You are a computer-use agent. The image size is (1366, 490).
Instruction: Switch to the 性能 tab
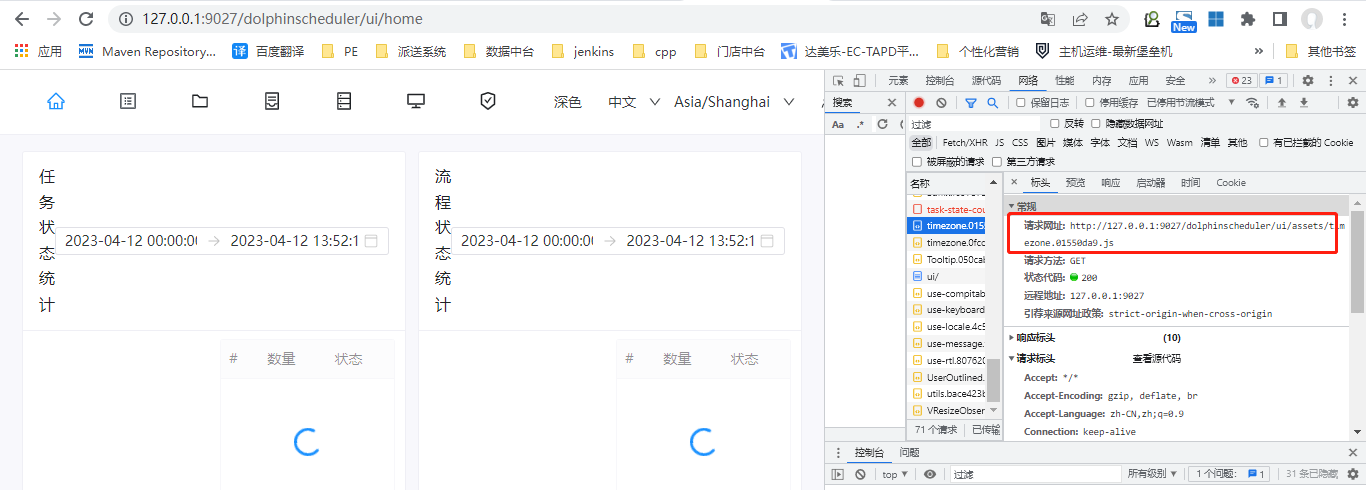click(1065, 81)
